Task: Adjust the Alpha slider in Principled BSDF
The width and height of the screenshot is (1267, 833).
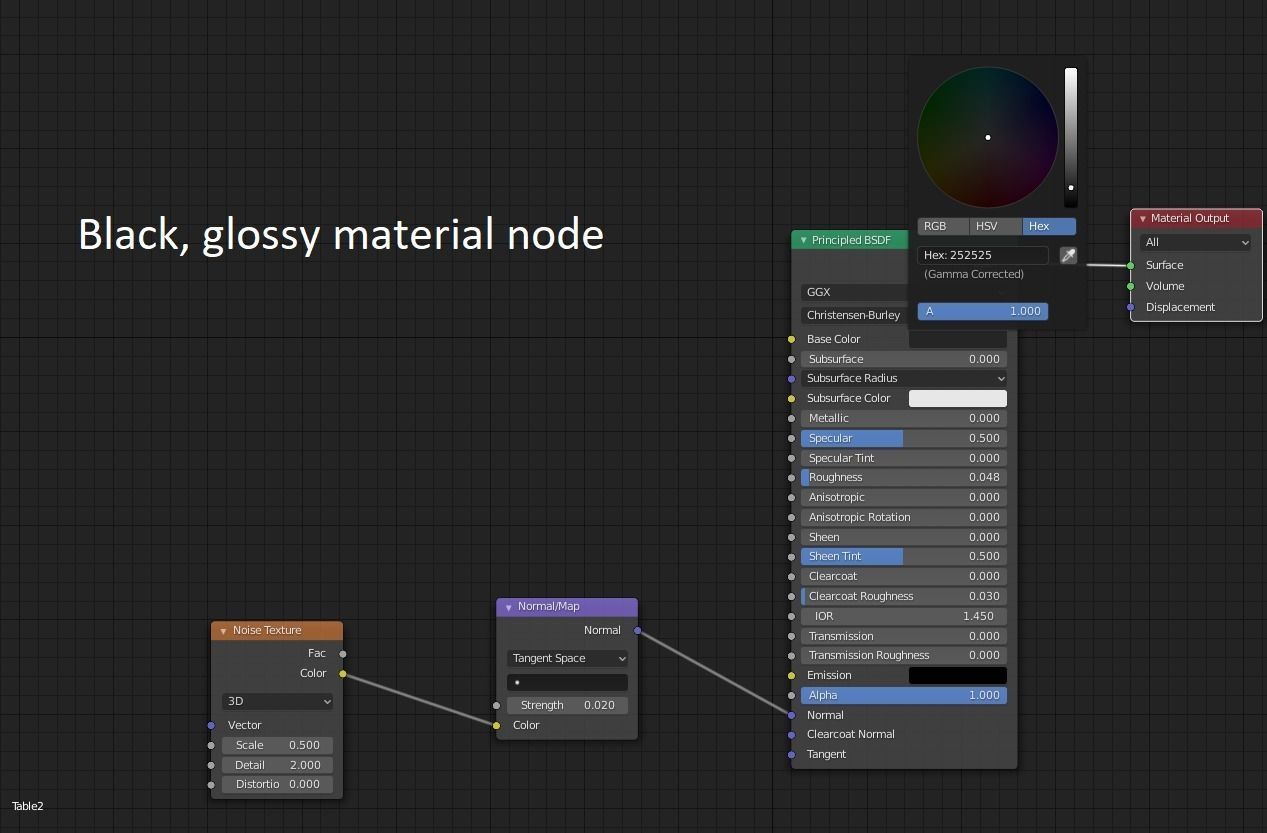Action: tap(904, 695)
